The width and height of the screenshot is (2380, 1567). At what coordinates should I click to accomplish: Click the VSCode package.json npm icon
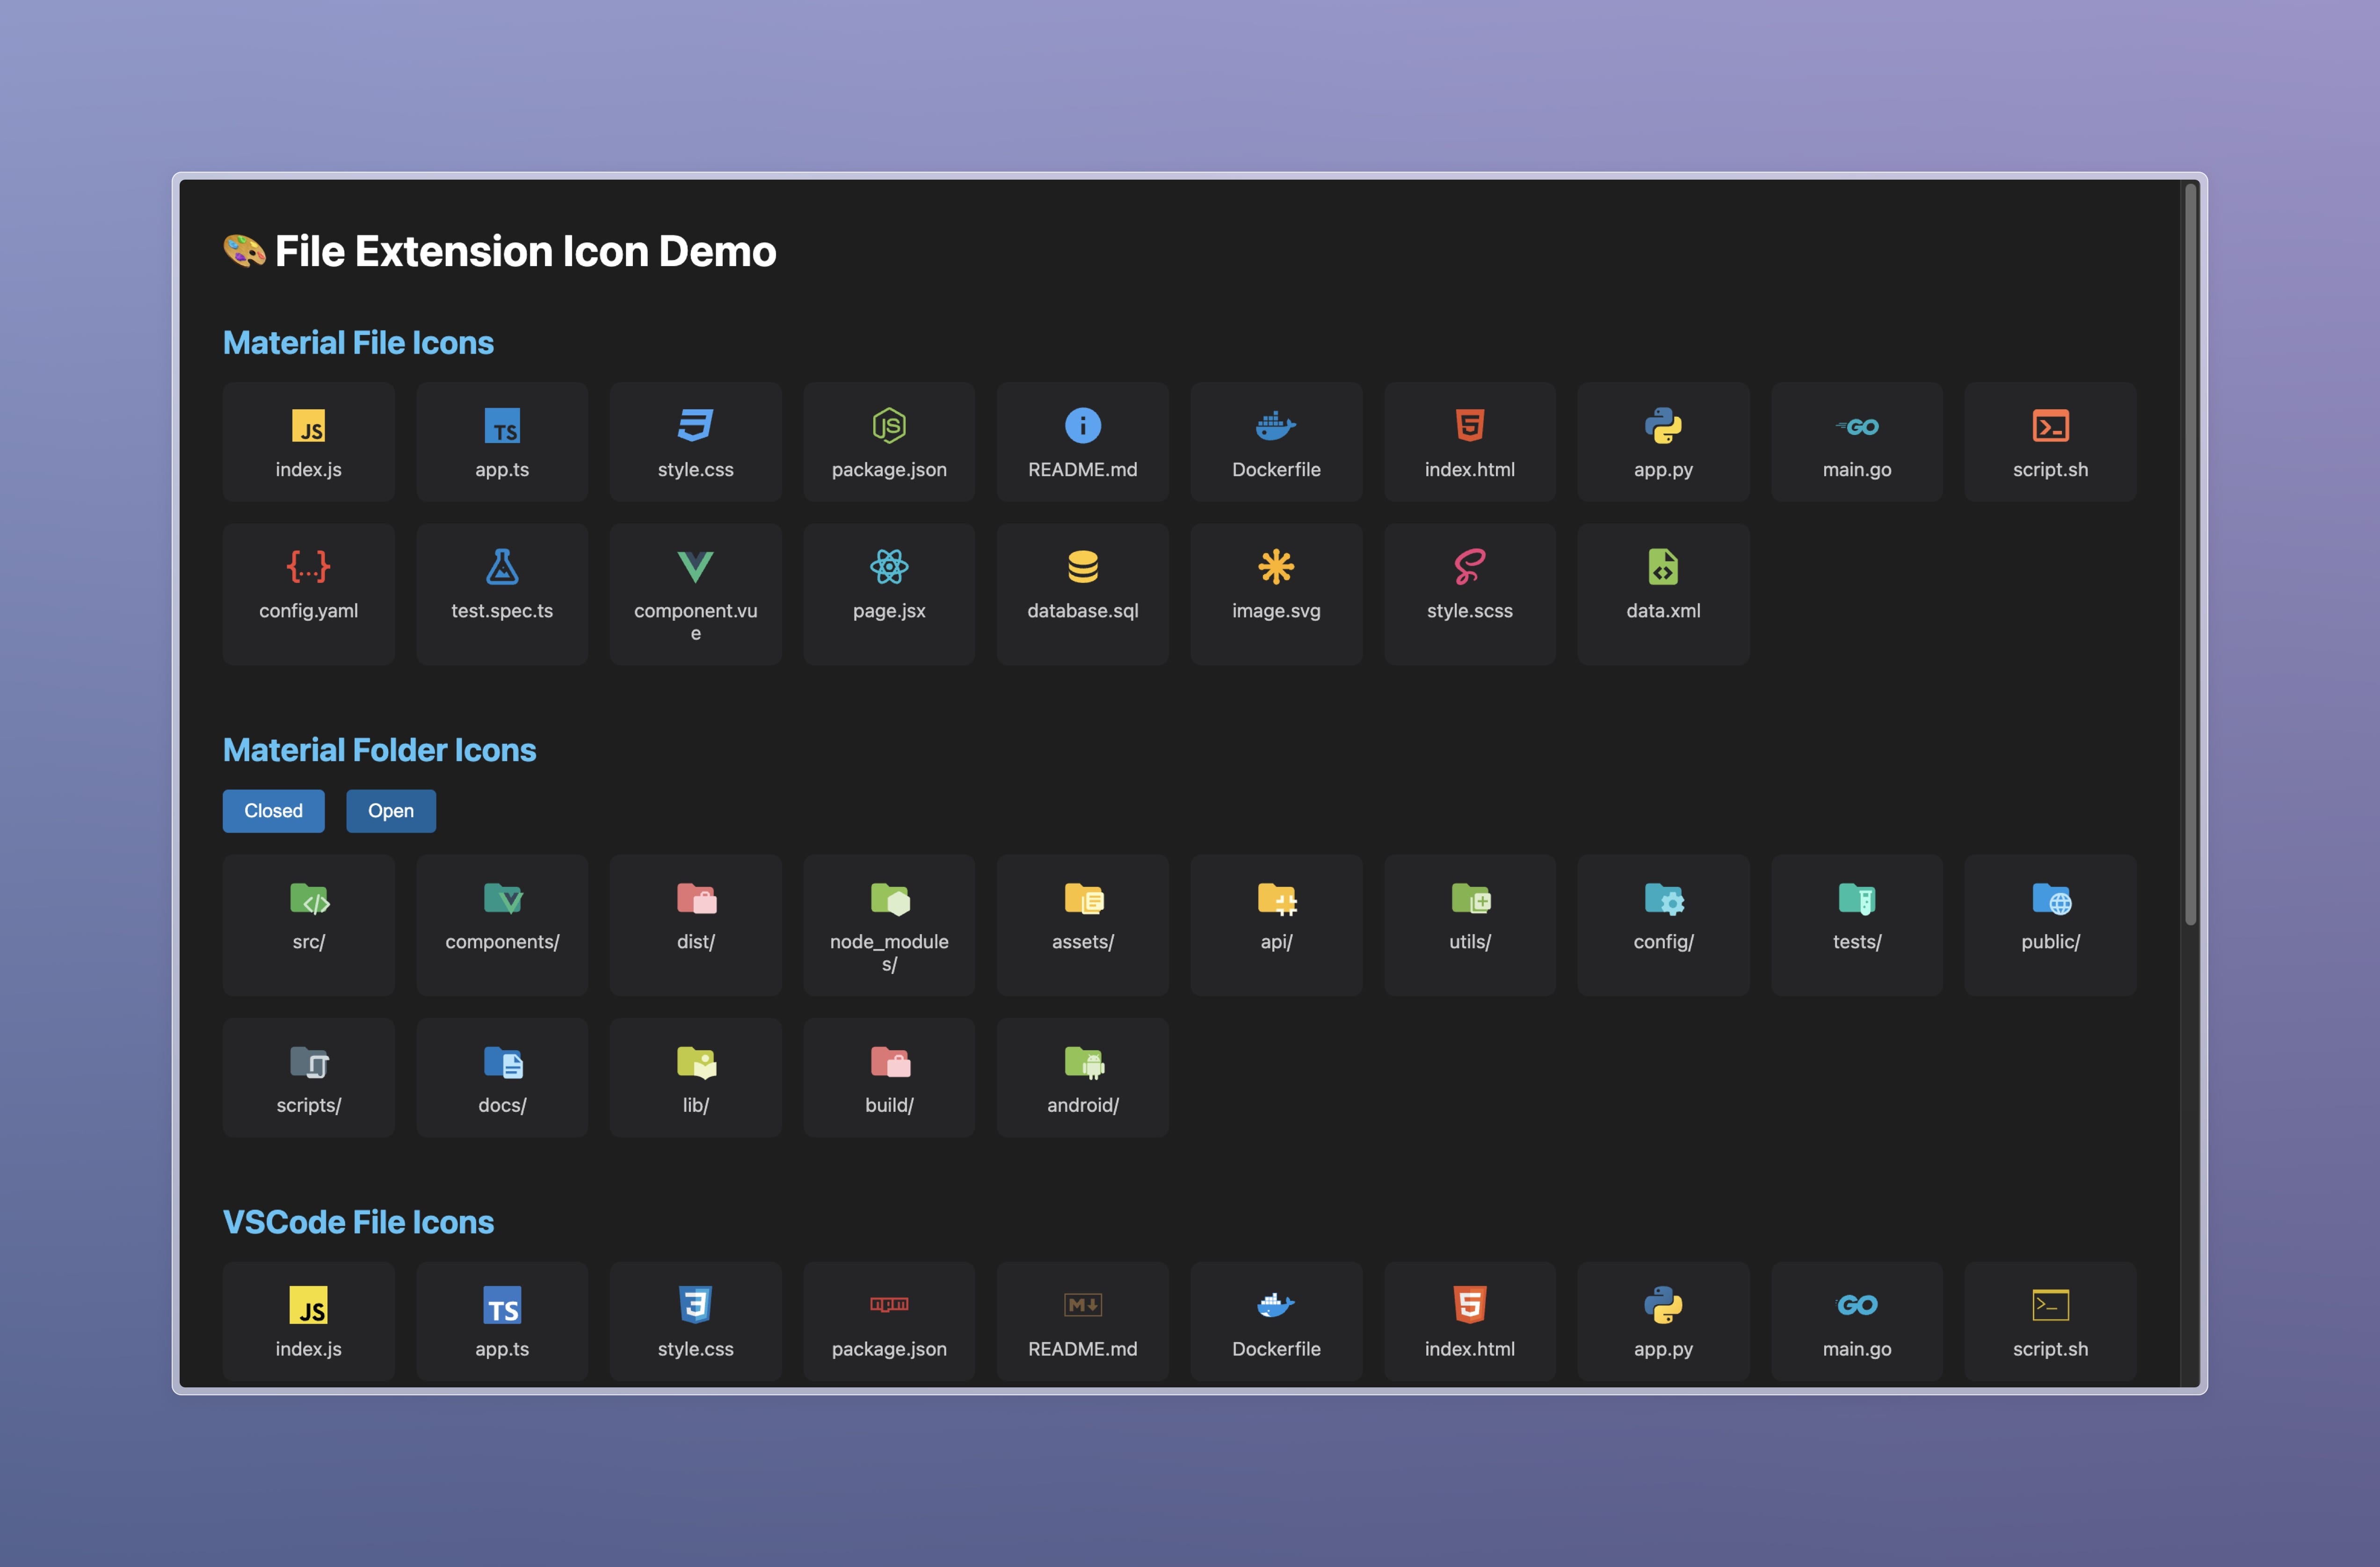[x=889, y=1304]
